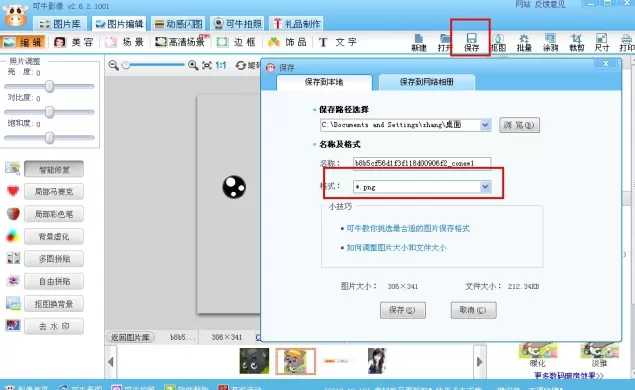The image size is (635, 390).
Task: Switch to the 可牛拍照 tab
Action: 237,24
